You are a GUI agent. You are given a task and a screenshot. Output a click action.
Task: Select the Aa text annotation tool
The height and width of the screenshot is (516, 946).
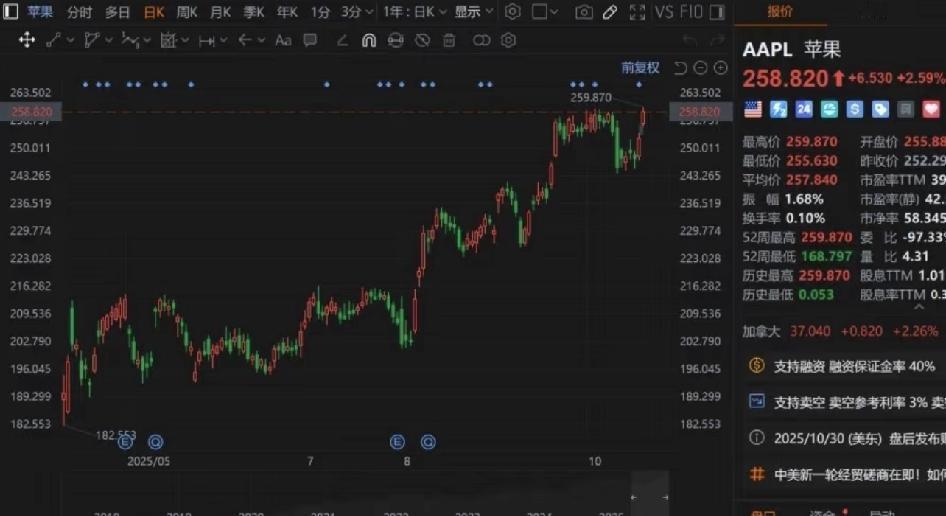[283, 40]
